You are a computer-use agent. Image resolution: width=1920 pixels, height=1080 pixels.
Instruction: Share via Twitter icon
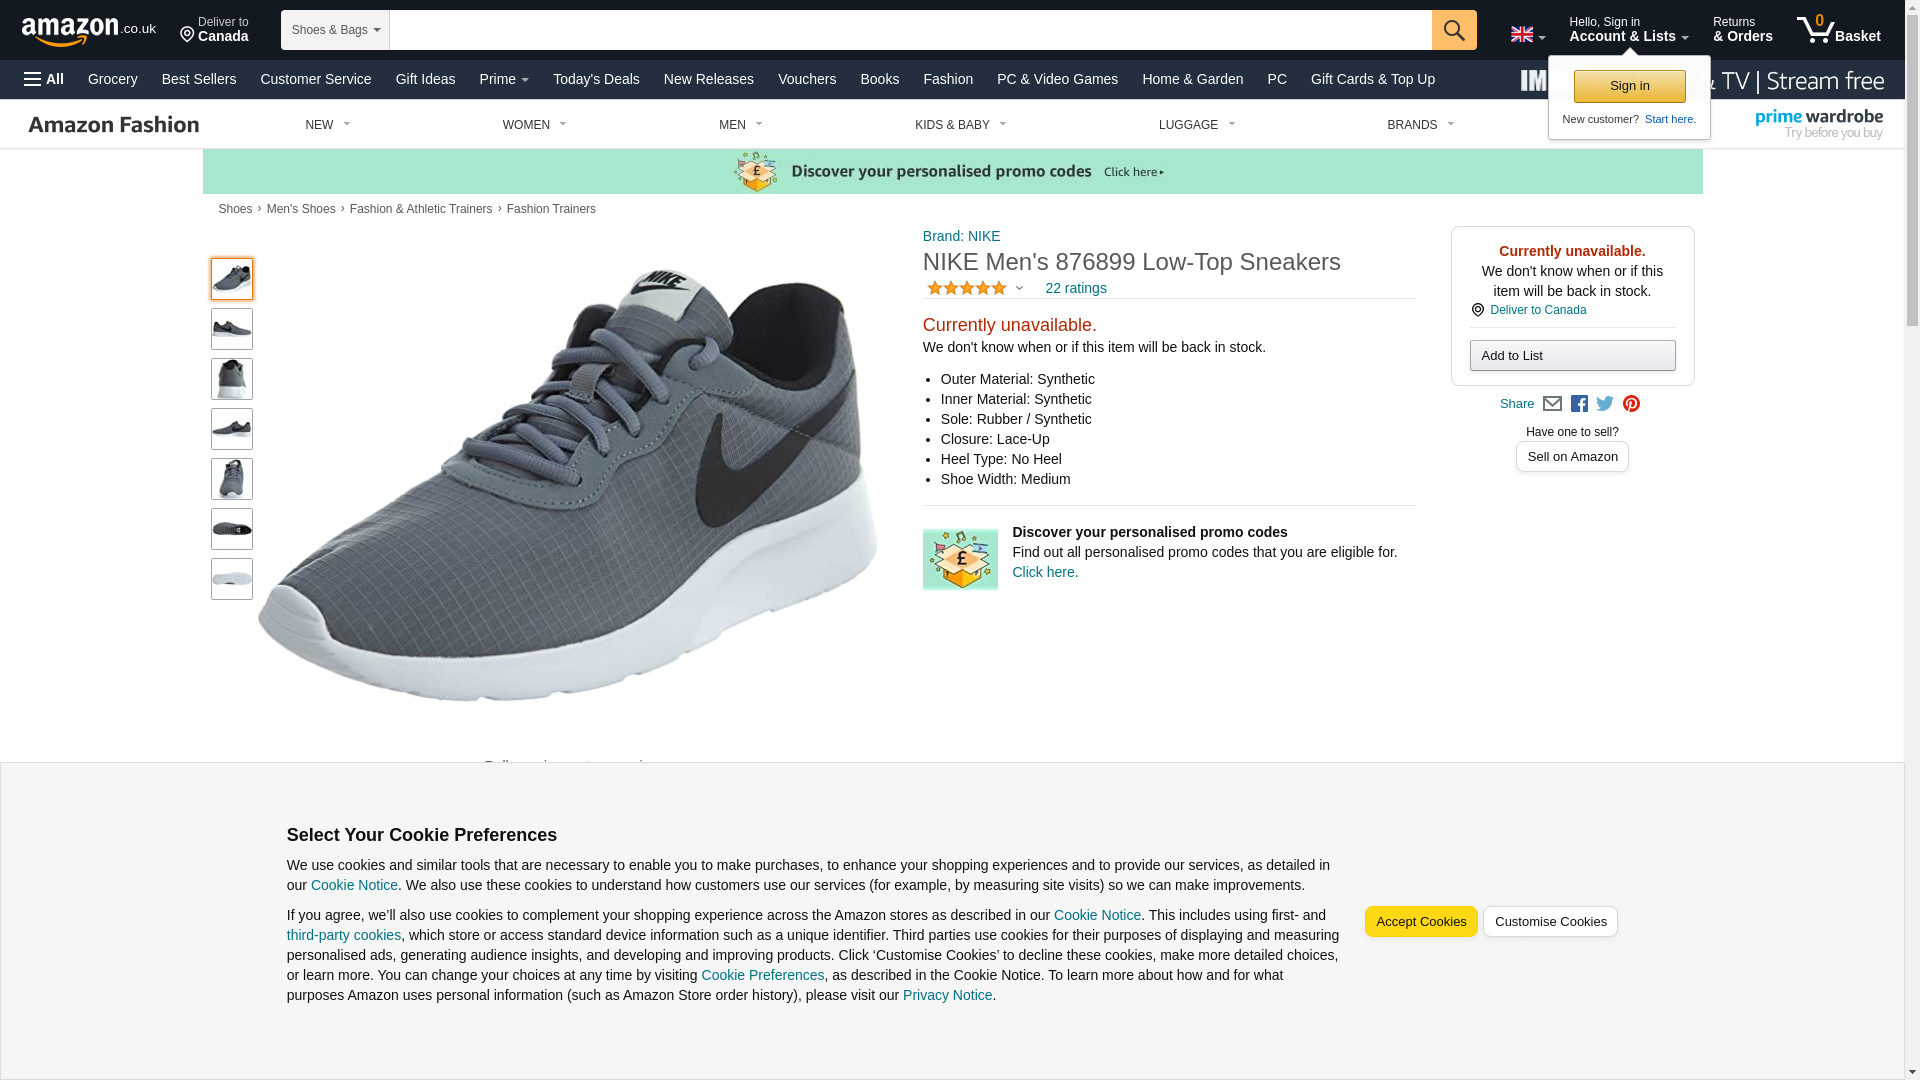(1605, 404)
